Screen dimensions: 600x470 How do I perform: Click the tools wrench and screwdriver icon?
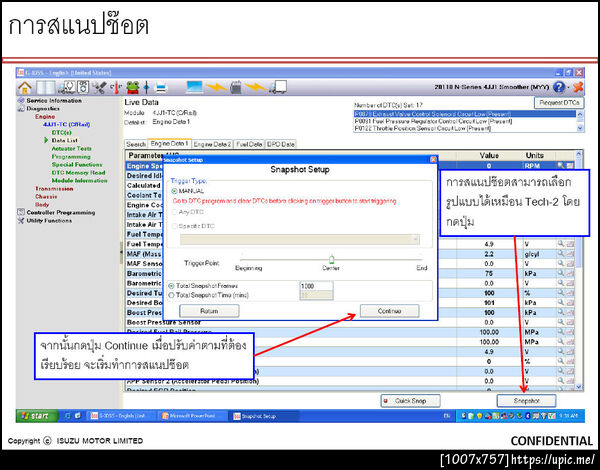tap(100, 88)
